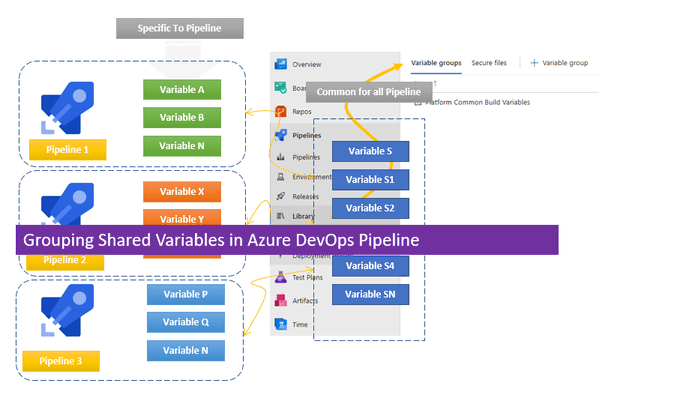Click the Time icon in the sidebar
Screen dimensions: 680x407
281,324
